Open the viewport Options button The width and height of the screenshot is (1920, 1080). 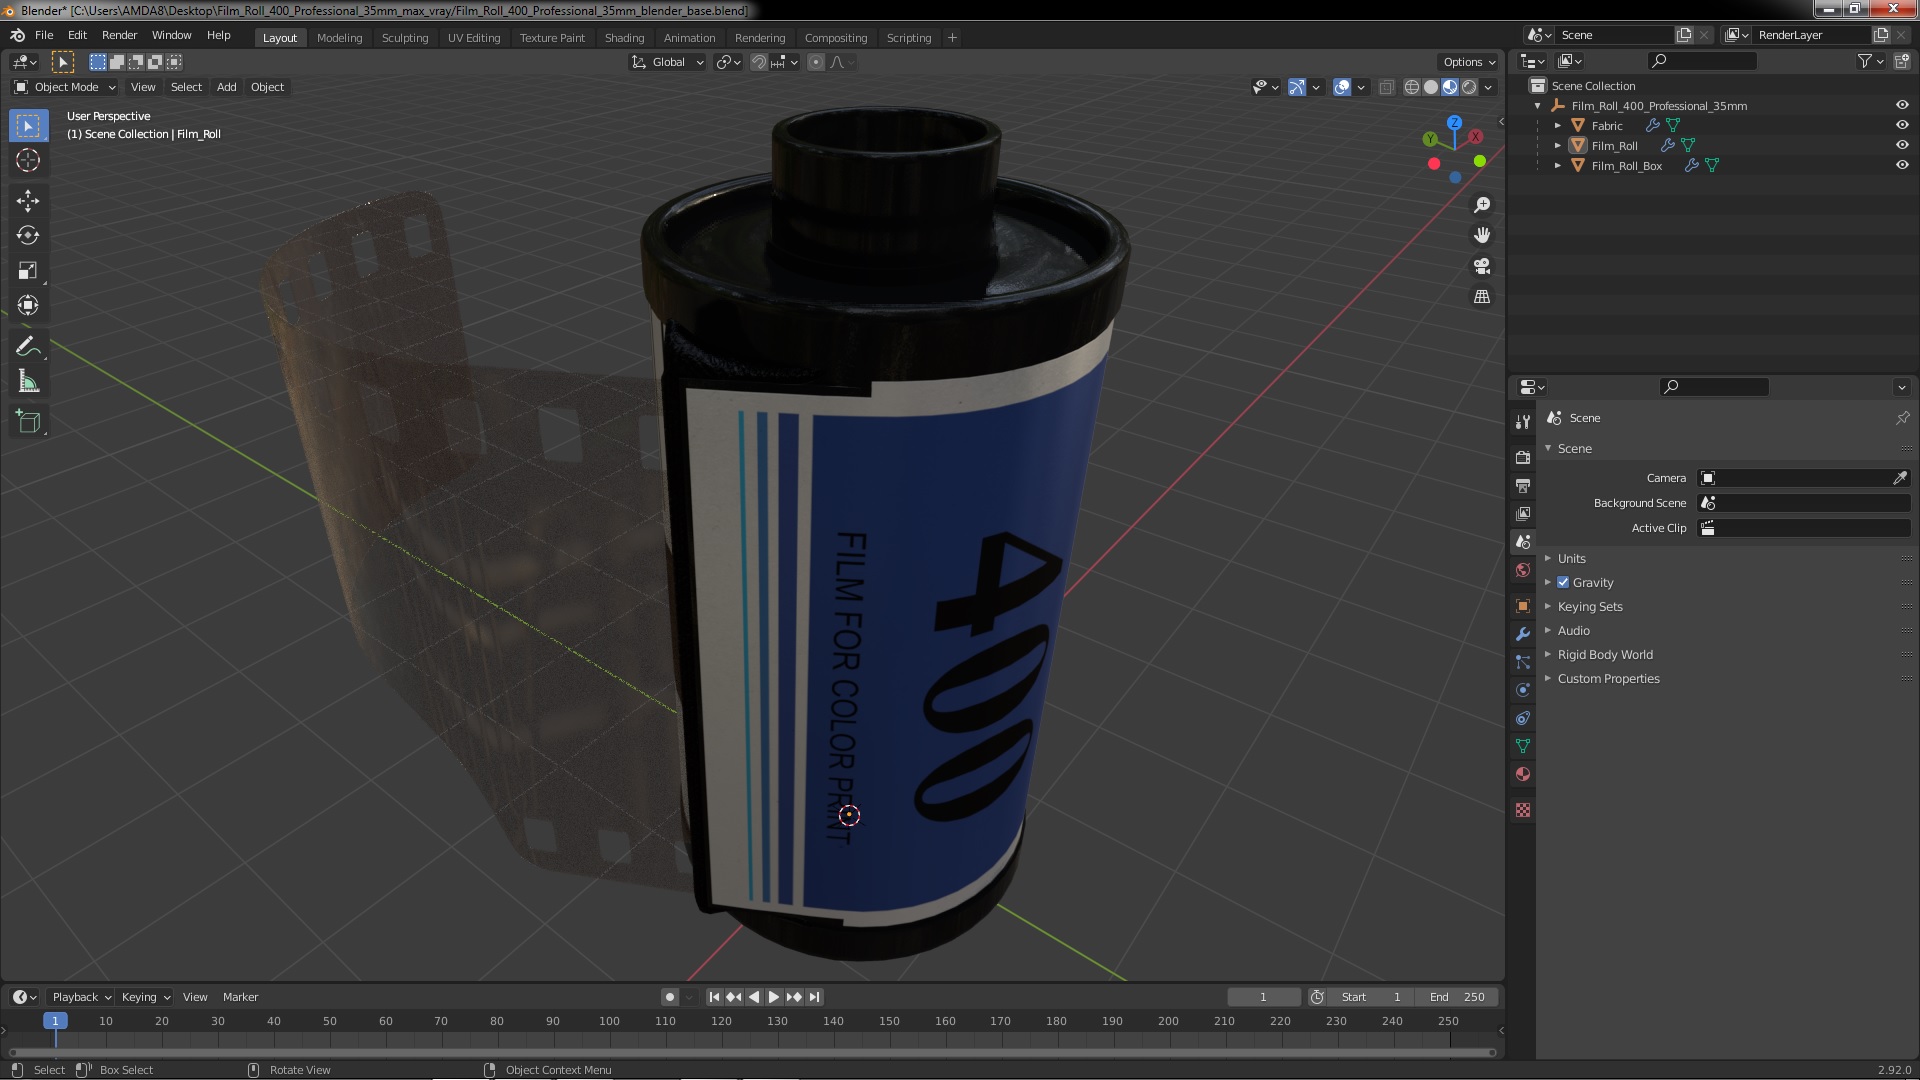[x=1468, y=62]
